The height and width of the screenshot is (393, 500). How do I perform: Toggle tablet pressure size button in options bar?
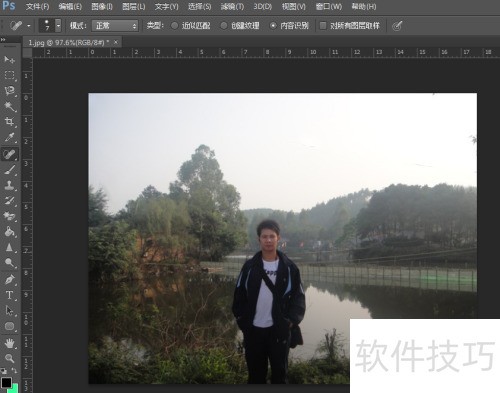click(397, 26)
